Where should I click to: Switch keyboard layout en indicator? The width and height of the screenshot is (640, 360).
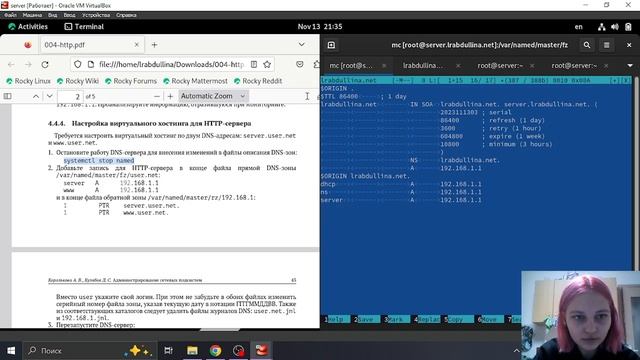point(578,27)
